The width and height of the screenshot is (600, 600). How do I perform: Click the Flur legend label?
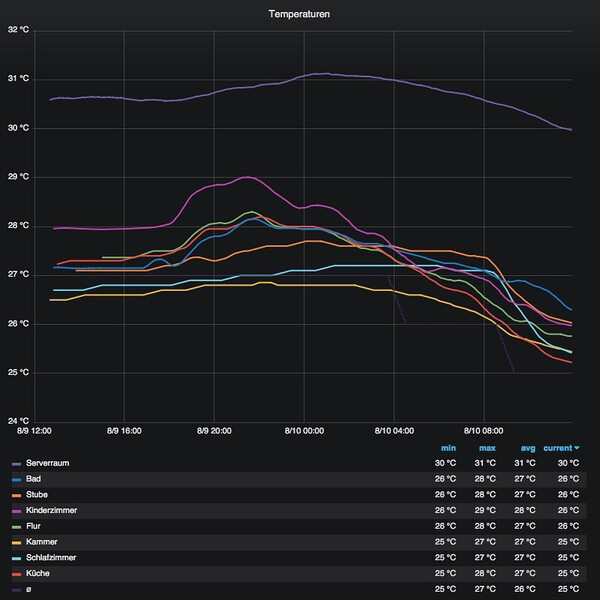pos(33,526)
